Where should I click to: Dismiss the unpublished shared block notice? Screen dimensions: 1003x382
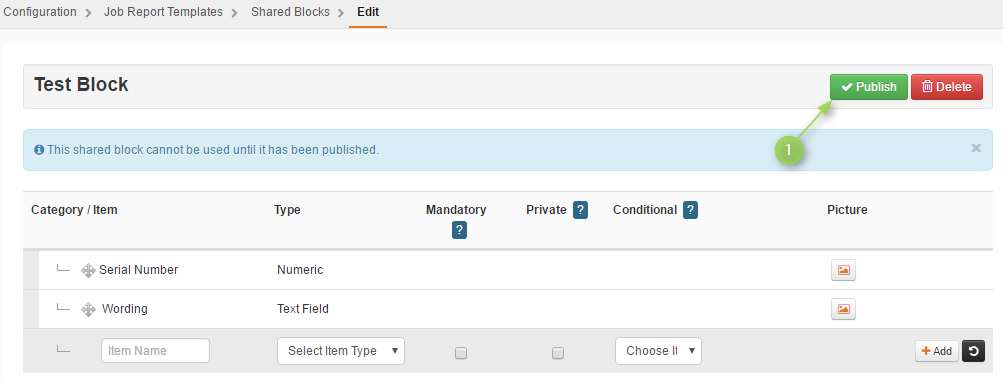pyautogui.click(x=975, y=148)
